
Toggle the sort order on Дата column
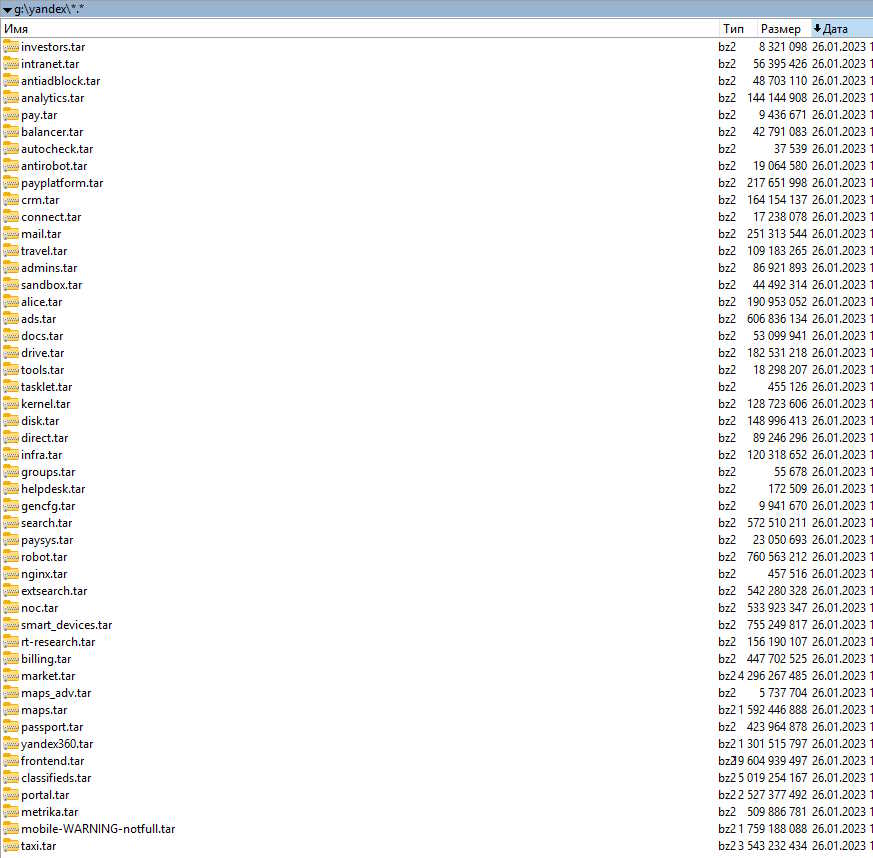coord(841,29)
